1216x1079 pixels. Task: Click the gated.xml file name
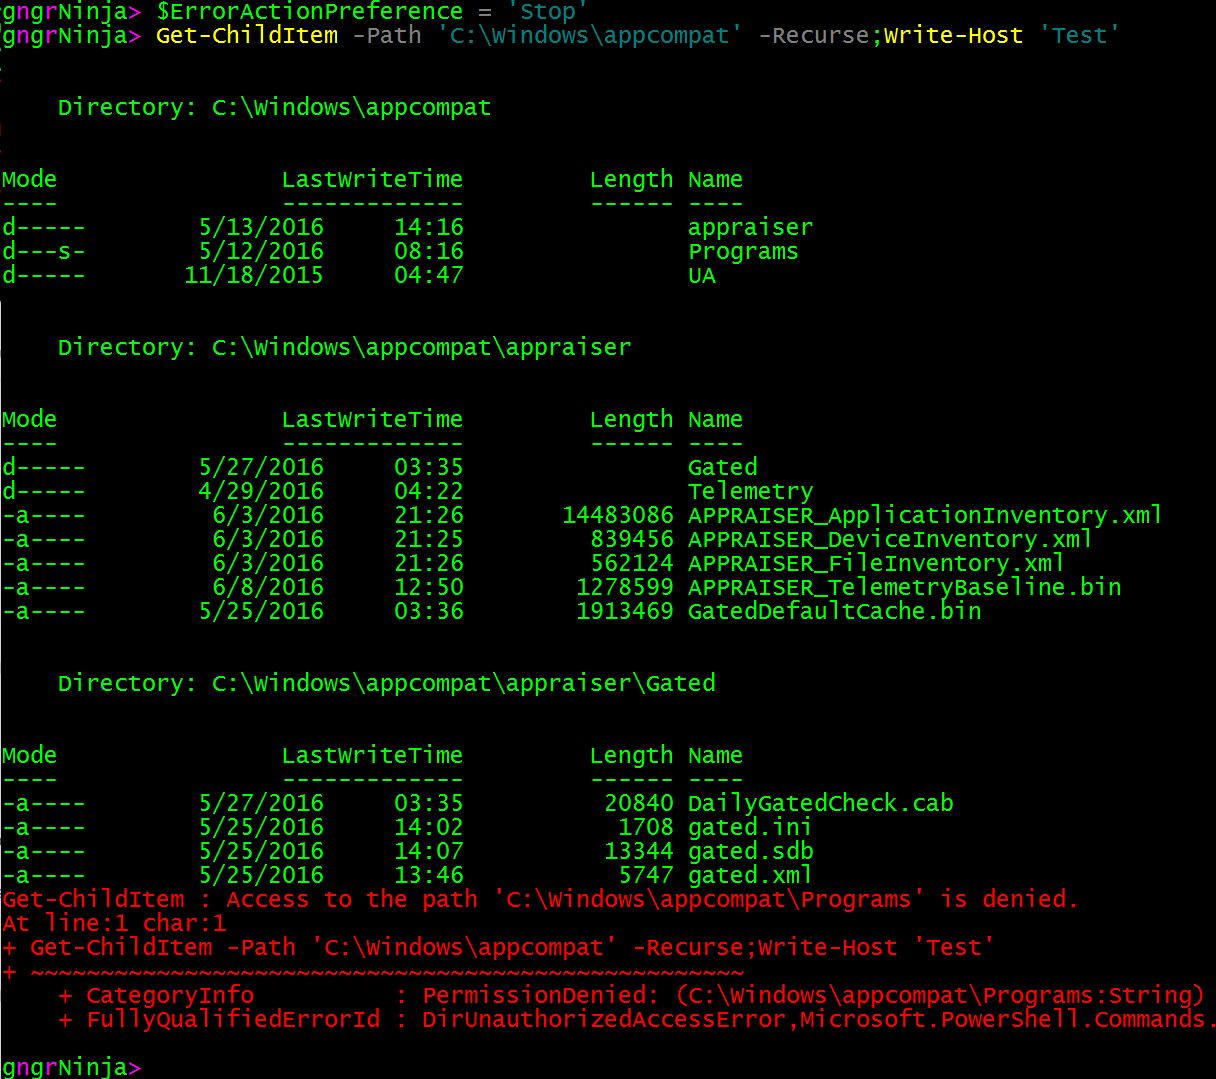749,875
